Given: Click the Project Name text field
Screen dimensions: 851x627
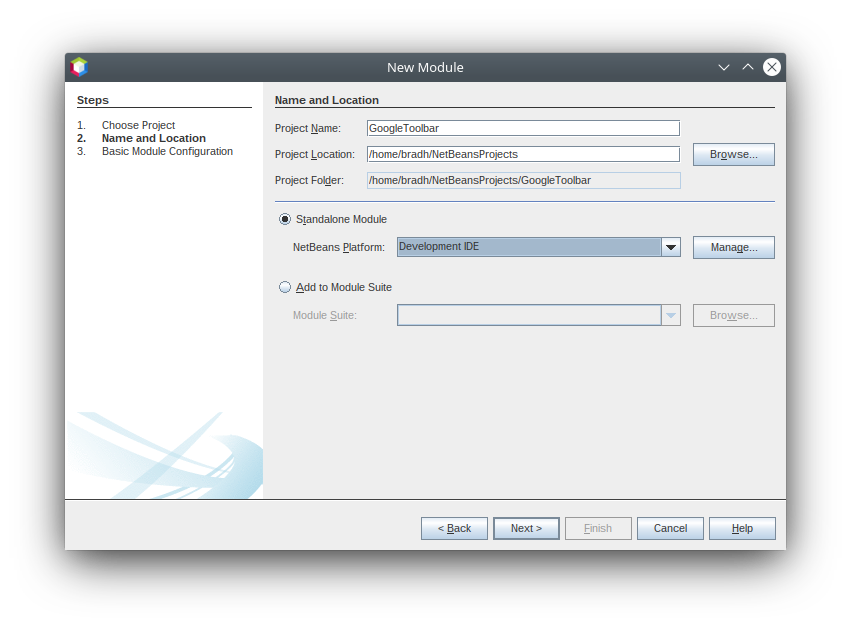Looking at the screenshot, I should tap(523, 128).
